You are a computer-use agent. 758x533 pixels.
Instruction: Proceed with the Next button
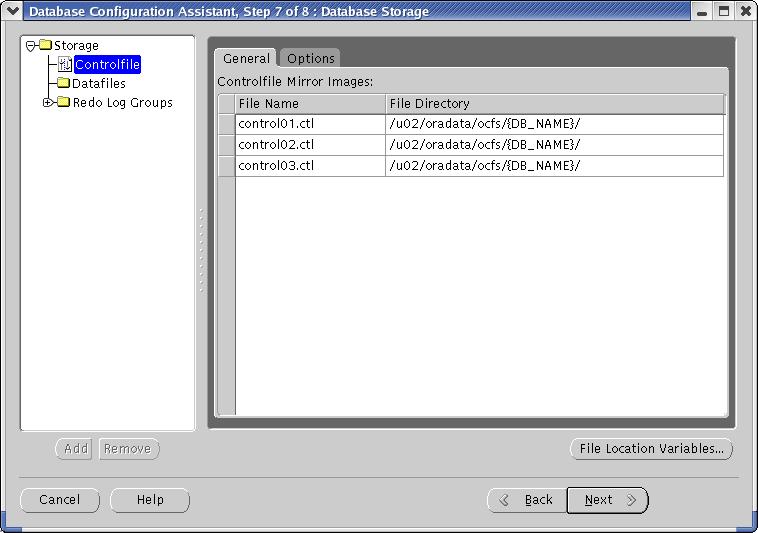pyautogui.click(x=607, y=500)
